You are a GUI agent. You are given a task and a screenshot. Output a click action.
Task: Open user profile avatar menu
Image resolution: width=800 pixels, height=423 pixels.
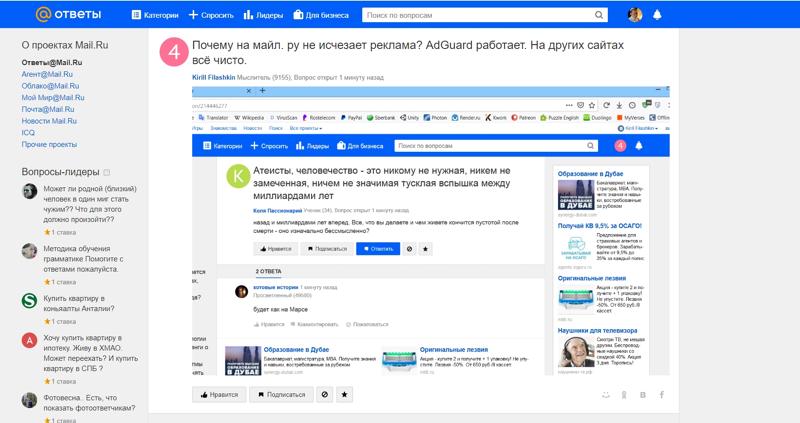(635, 15)
